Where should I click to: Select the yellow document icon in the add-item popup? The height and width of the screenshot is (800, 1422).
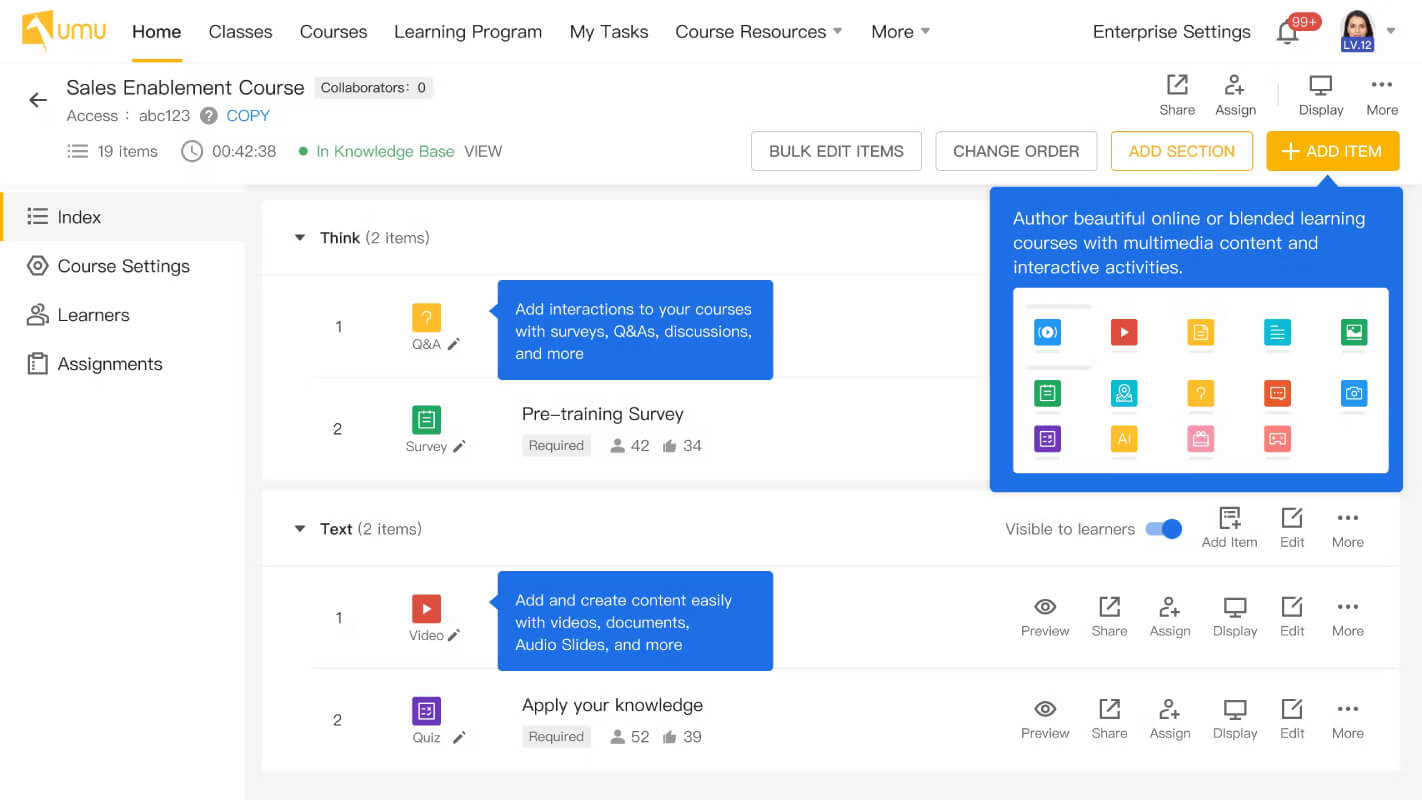[x=1201, y=332]
